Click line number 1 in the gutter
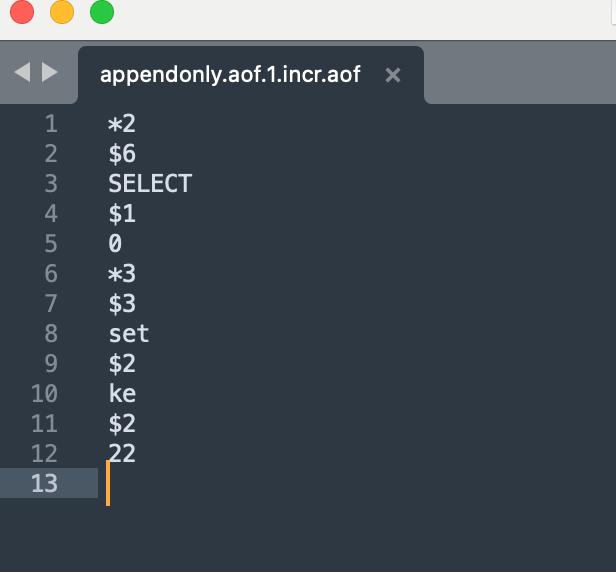 [51, 124]
